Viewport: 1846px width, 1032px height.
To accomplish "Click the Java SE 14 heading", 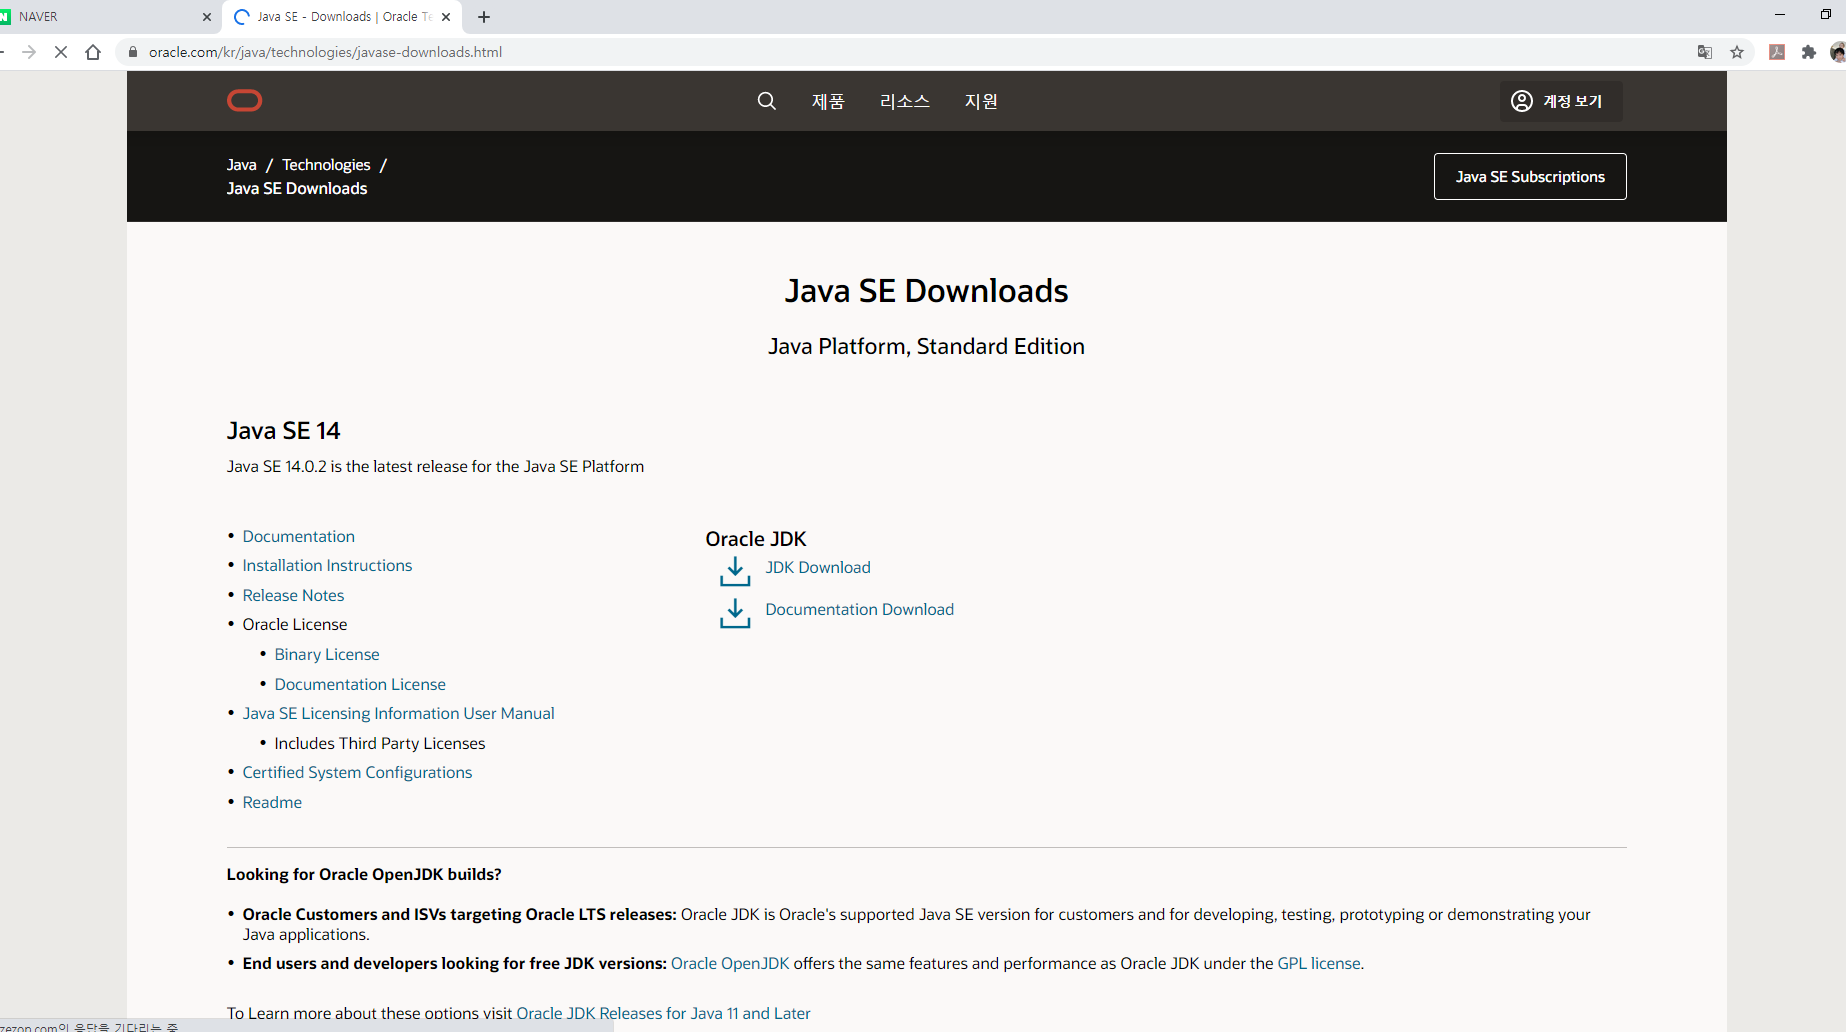I will [284, 431].
